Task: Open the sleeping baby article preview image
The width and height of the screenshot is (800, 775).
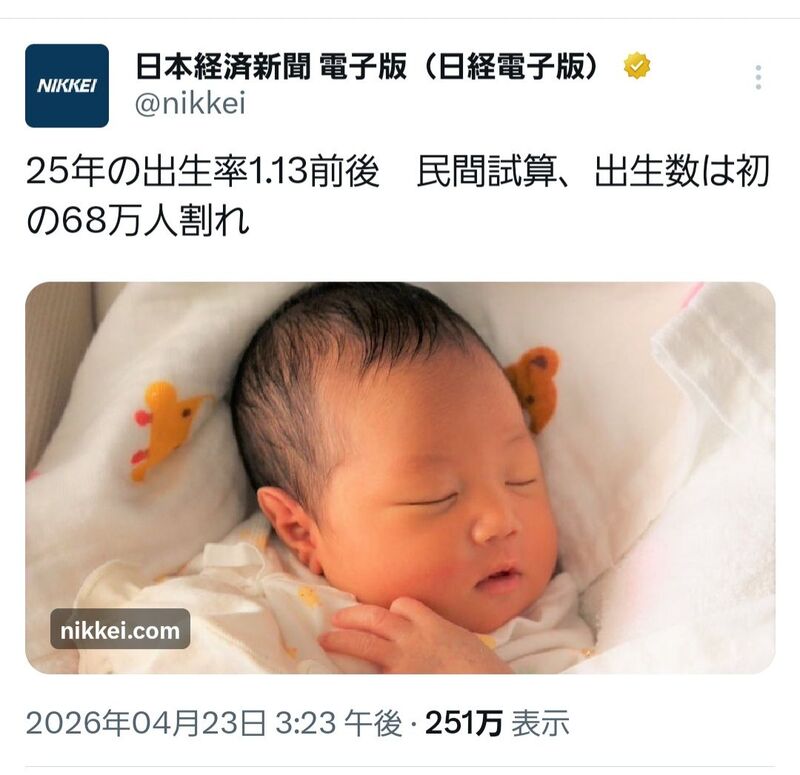Action: (x=400, y=478)
